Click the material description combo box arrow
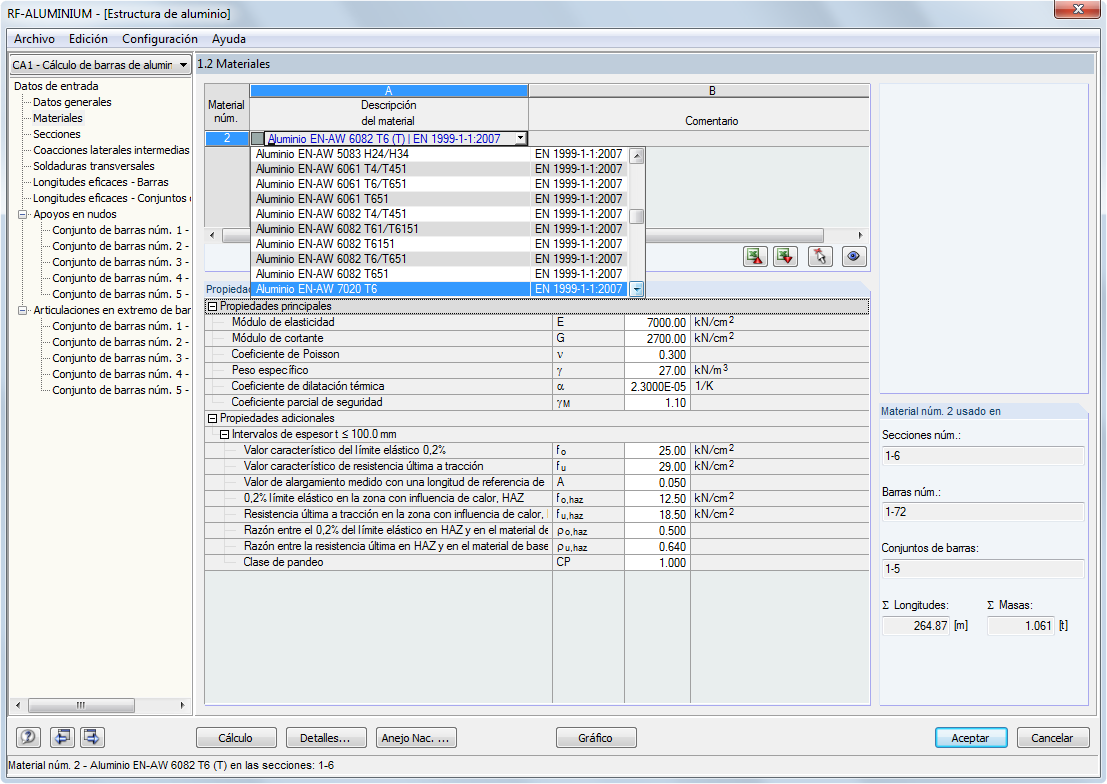Viewport: 1107px width, 784px height. [x=520, y=138]
